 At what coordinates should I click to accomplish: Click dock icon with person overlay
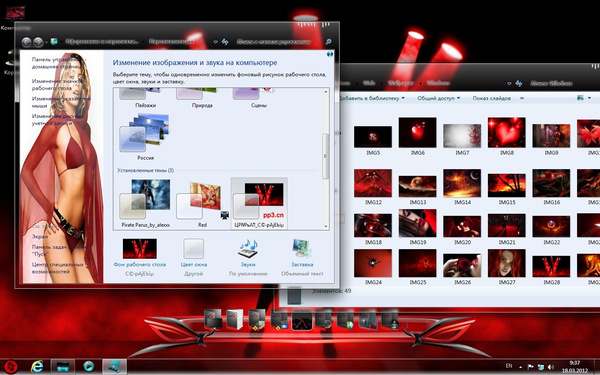coord(390,319)
